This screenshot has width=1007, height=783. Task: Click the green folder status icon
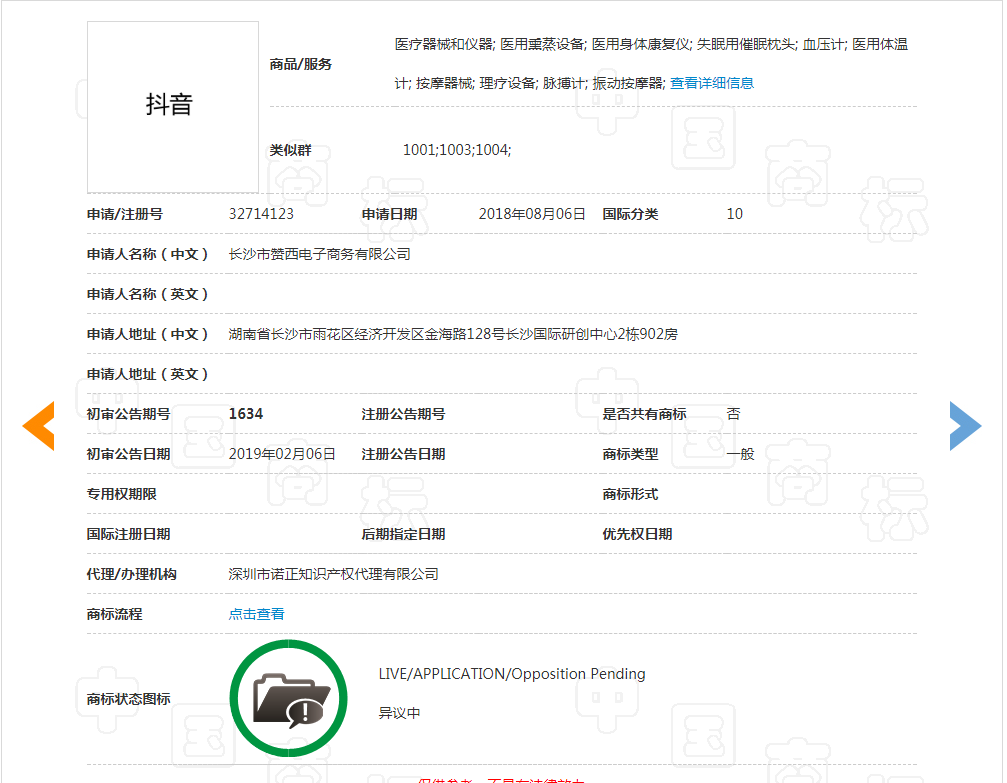288,698
